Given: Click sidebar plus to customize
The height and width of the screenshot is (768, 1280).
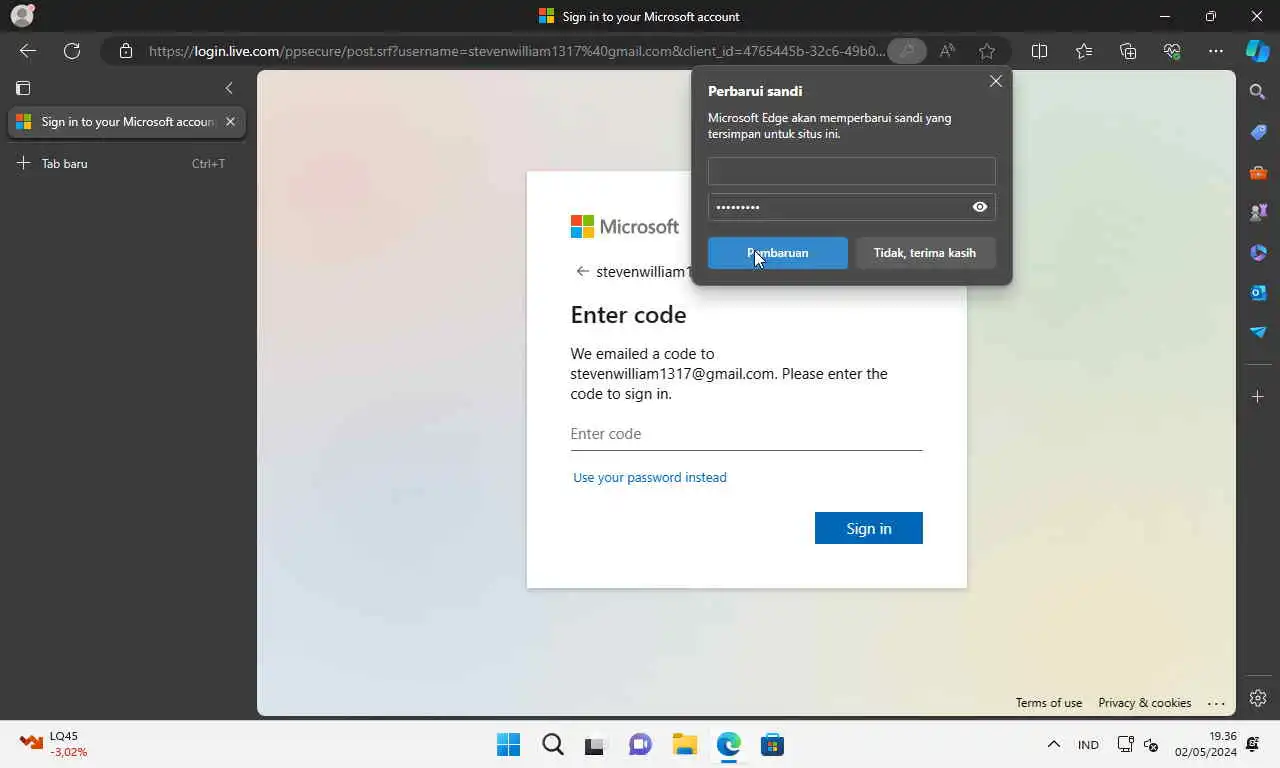Looking at the screenshot, I should click(1258, 397).
